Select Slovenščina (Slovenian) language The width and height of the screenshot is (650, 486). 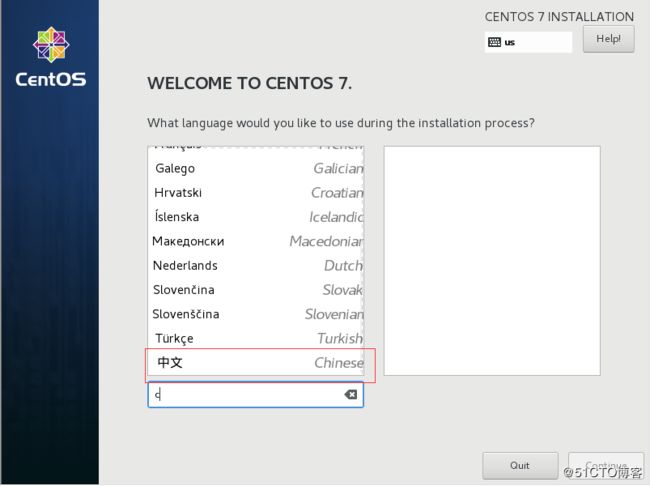point(256,314)
